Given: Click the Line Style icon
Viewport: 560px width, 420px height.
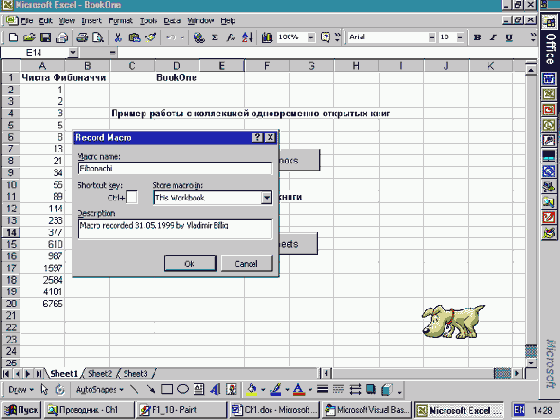Looking at the screenshot, I should tap(322, 389).
